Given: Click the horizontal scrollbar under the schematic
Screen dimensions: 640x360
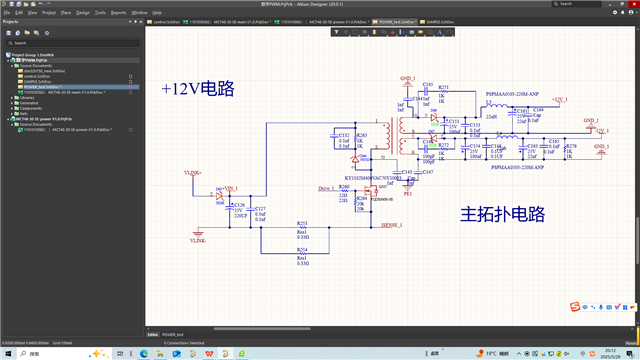Looking at the screenshot, I should pyautogui.click(x=262, y=329).
